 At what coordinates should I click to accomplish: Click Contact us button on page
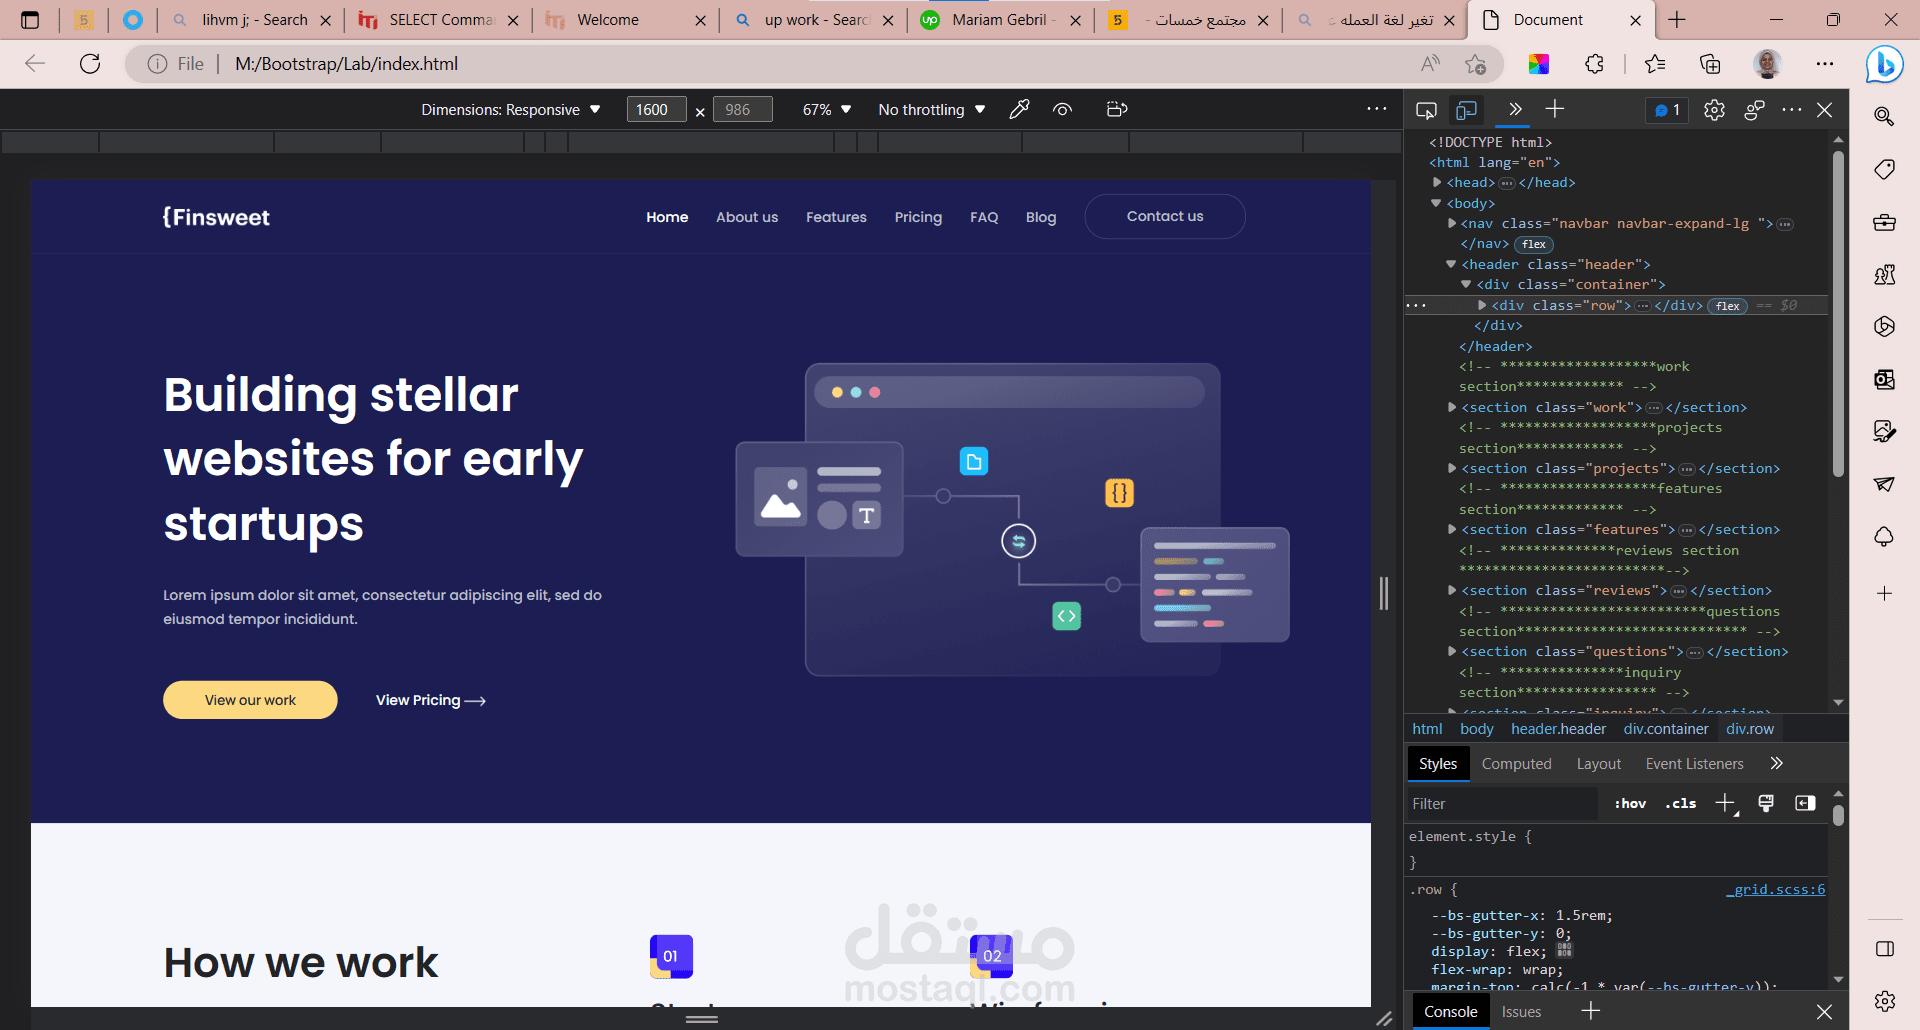pyautogui.click(x=1165, y=216)
